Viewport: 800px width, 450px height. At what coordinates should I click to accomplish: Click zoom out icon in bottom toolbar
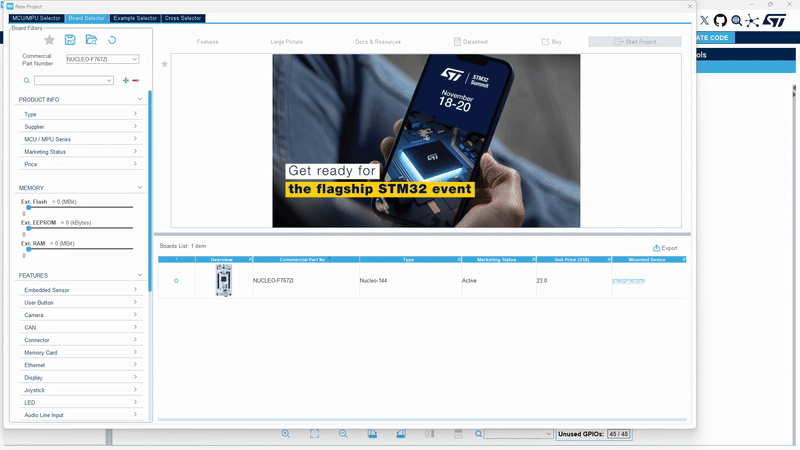click(343, 434)
